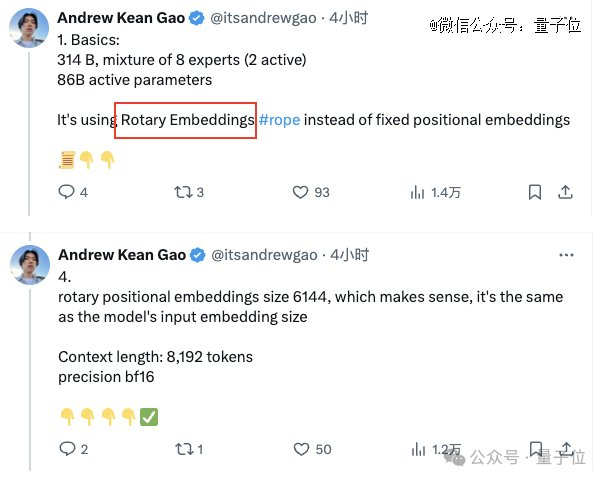Open avatar thumbnail of the first tweet
605x481 pixels.
coord(31,29)
